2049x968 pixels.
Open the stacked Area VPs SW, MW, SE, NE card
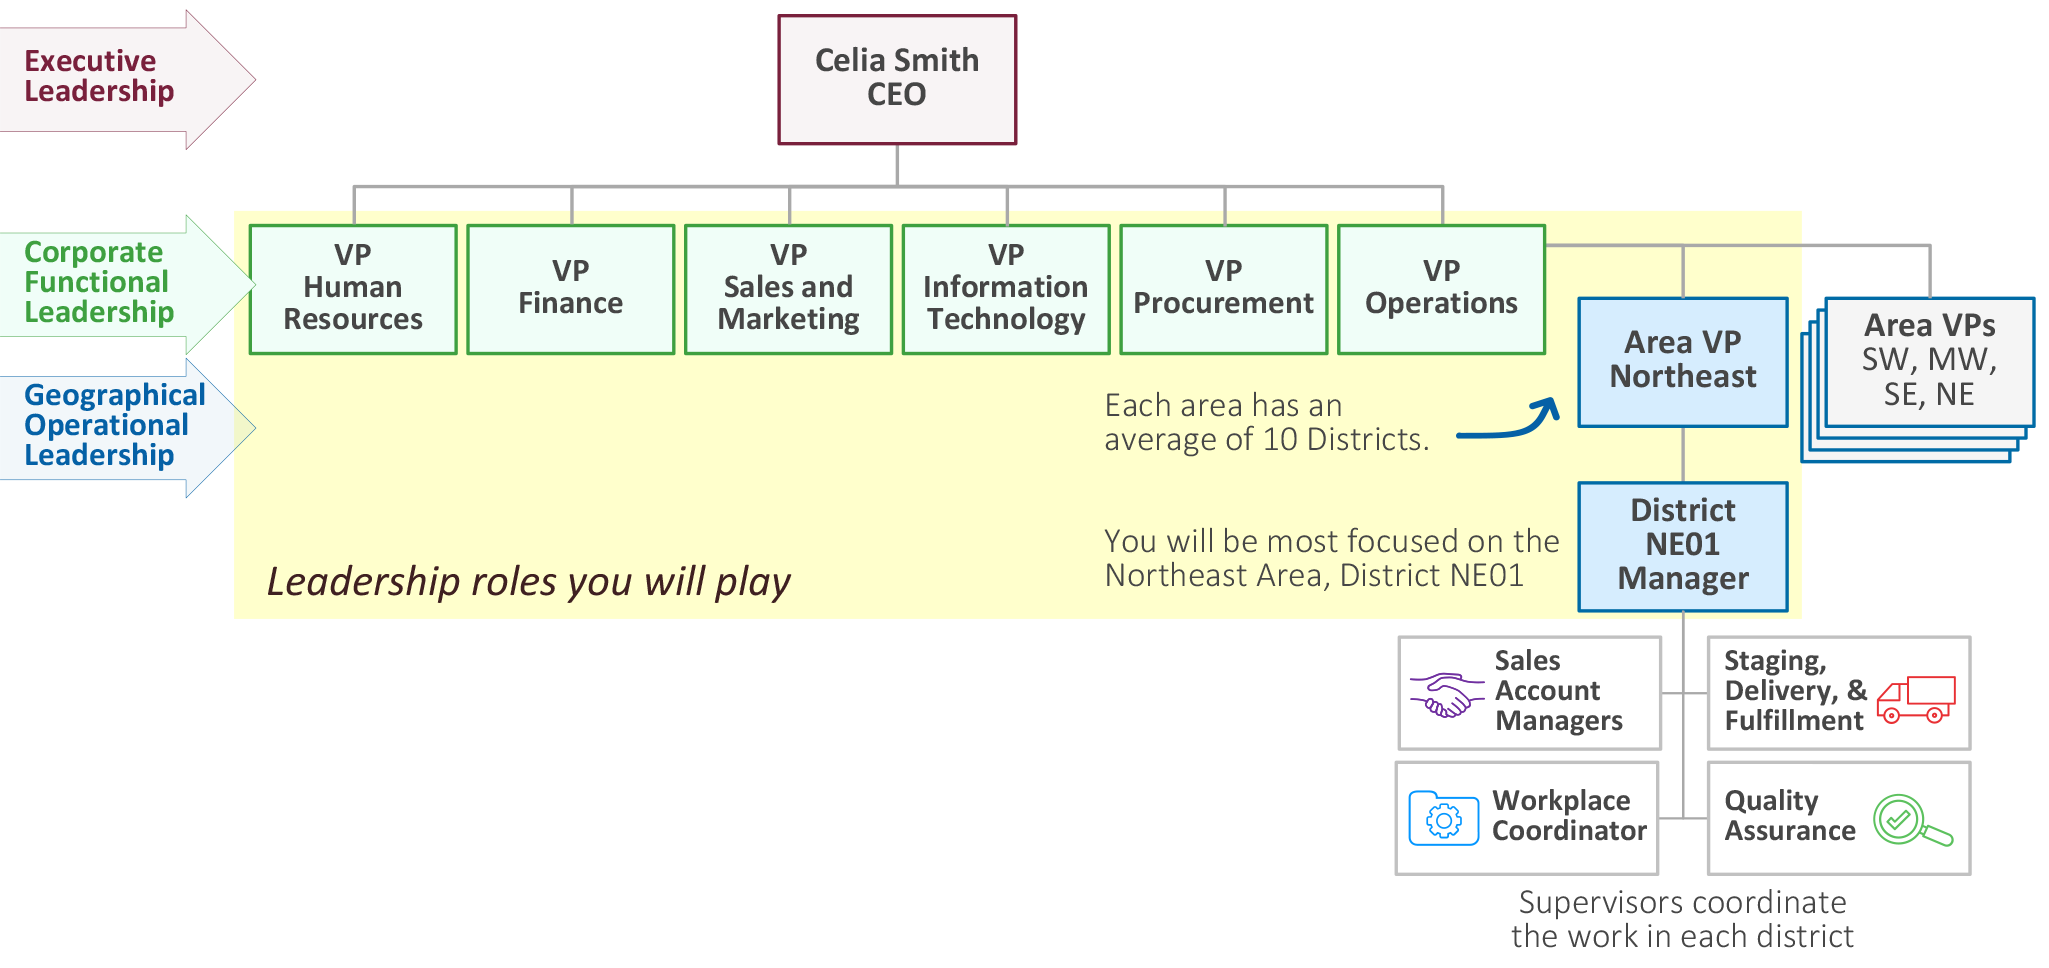1929,361
